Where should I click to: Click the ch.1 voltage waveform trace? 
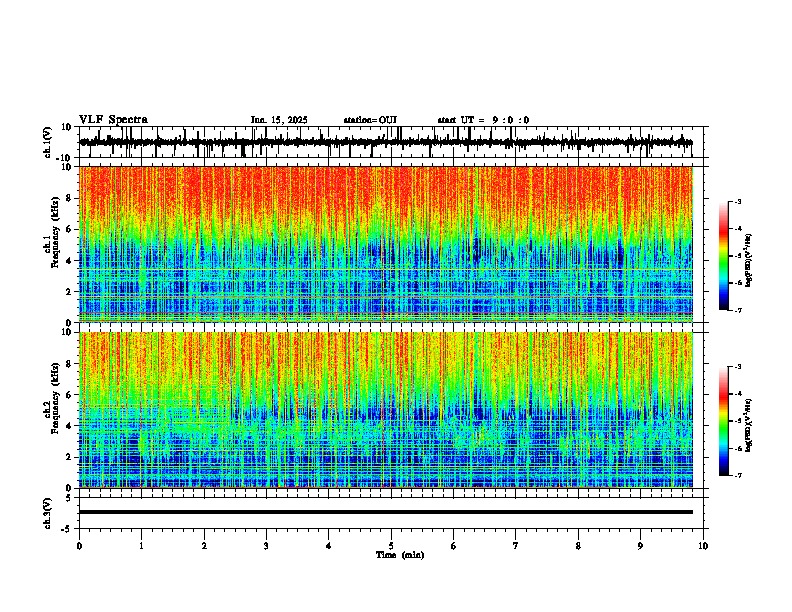pyautogui.click(x=386, y=142)
